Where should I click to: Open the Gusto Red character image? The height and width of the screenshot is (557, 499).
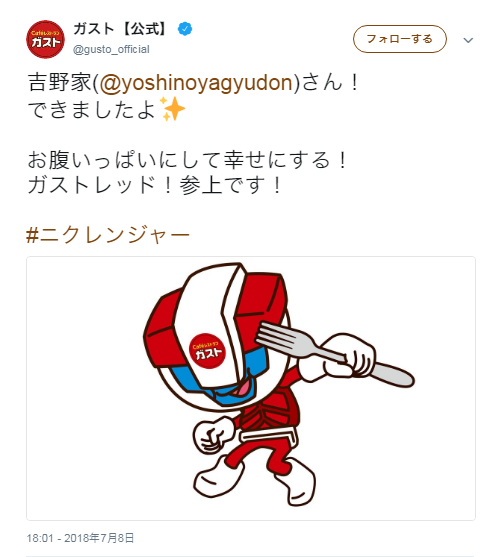(x=251, y=388)
